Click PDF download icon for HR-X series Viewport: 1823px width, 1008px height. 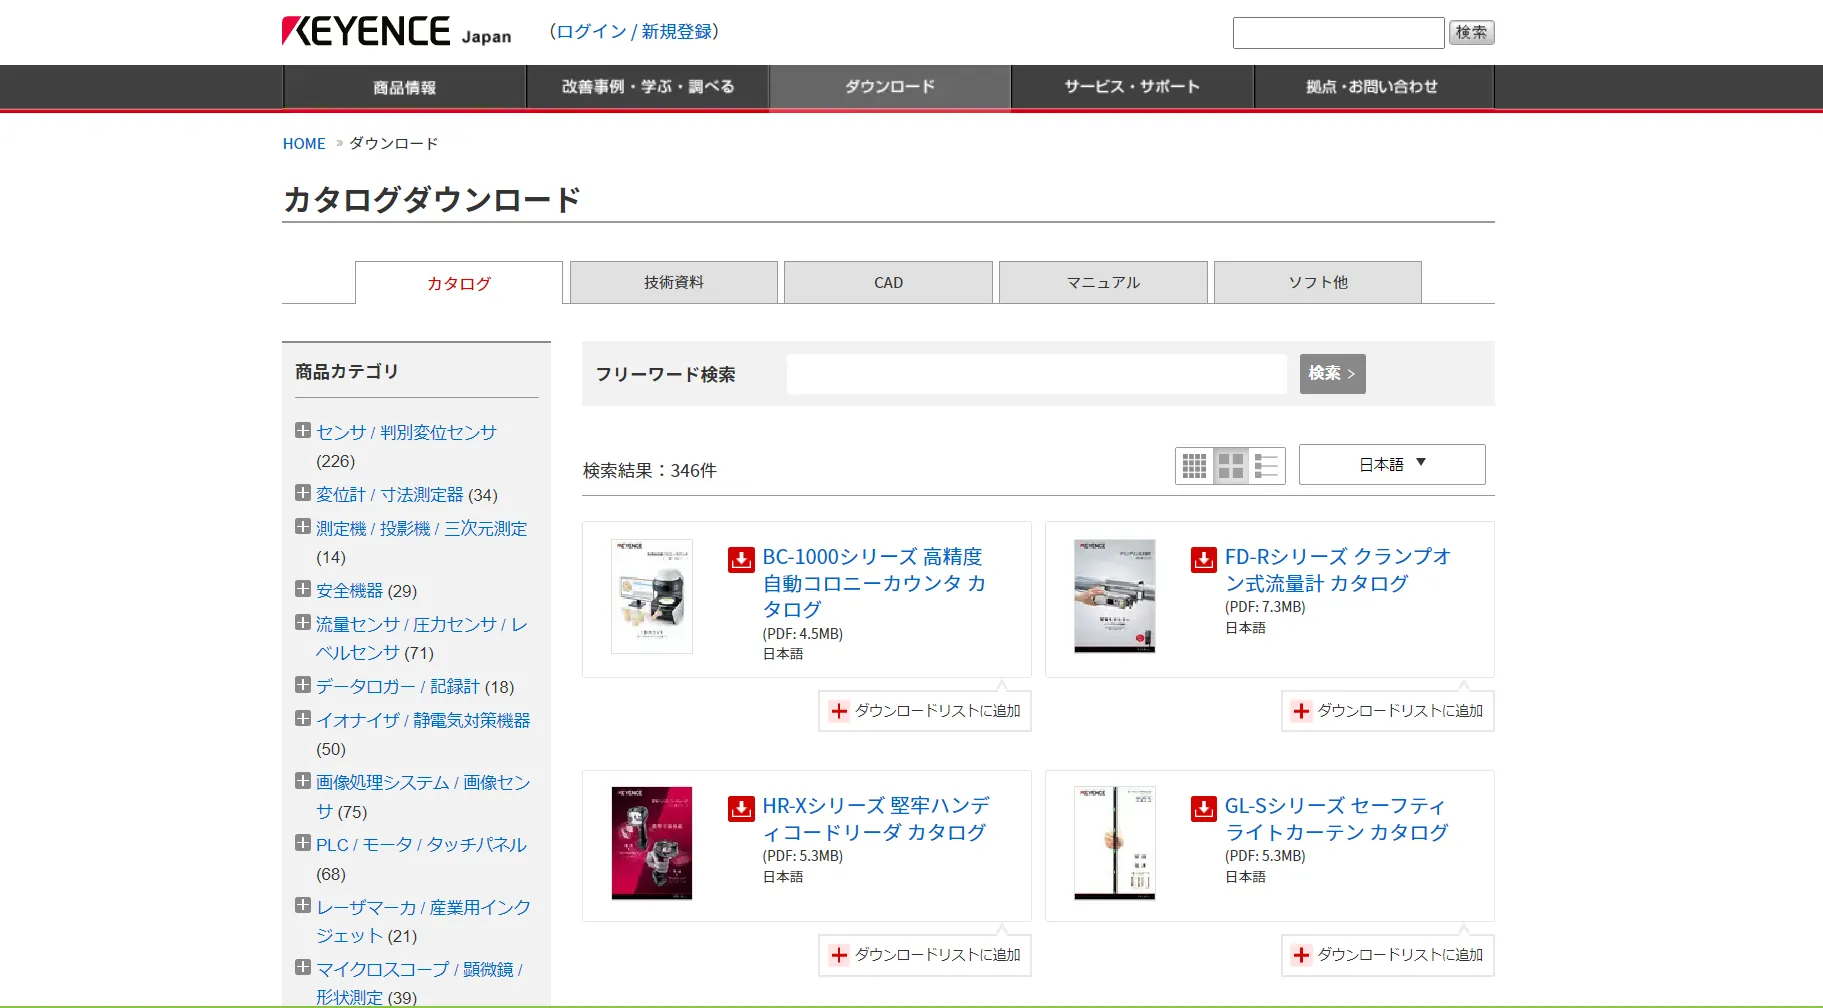pos(741,808)
